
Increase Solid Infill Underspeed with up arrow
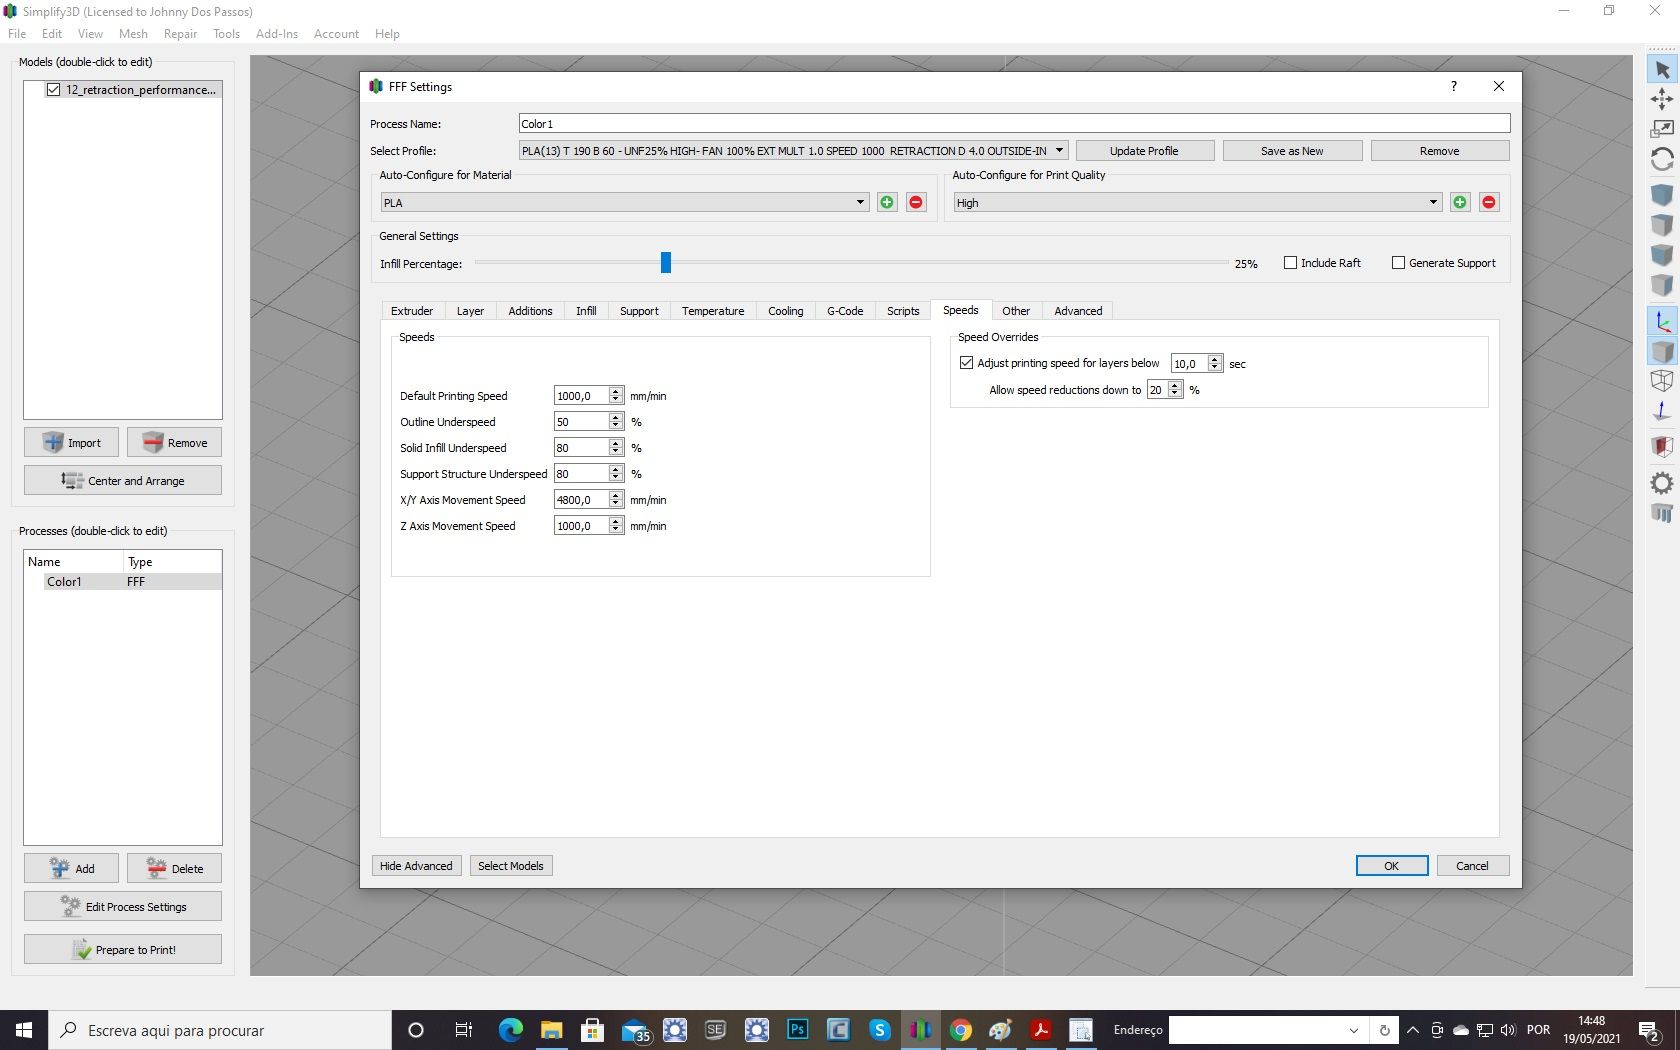[616, 443]
